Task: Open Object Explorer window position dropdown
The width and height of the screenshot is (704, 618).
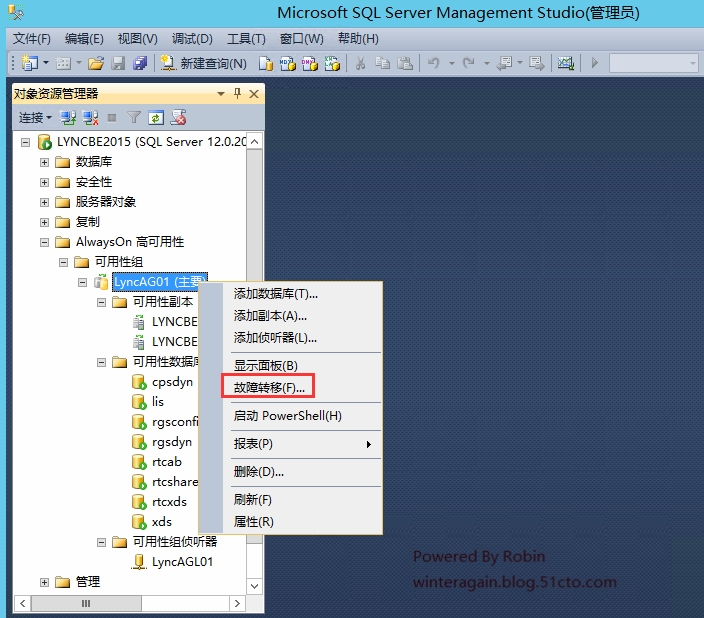Action: [x=220, y=94]
